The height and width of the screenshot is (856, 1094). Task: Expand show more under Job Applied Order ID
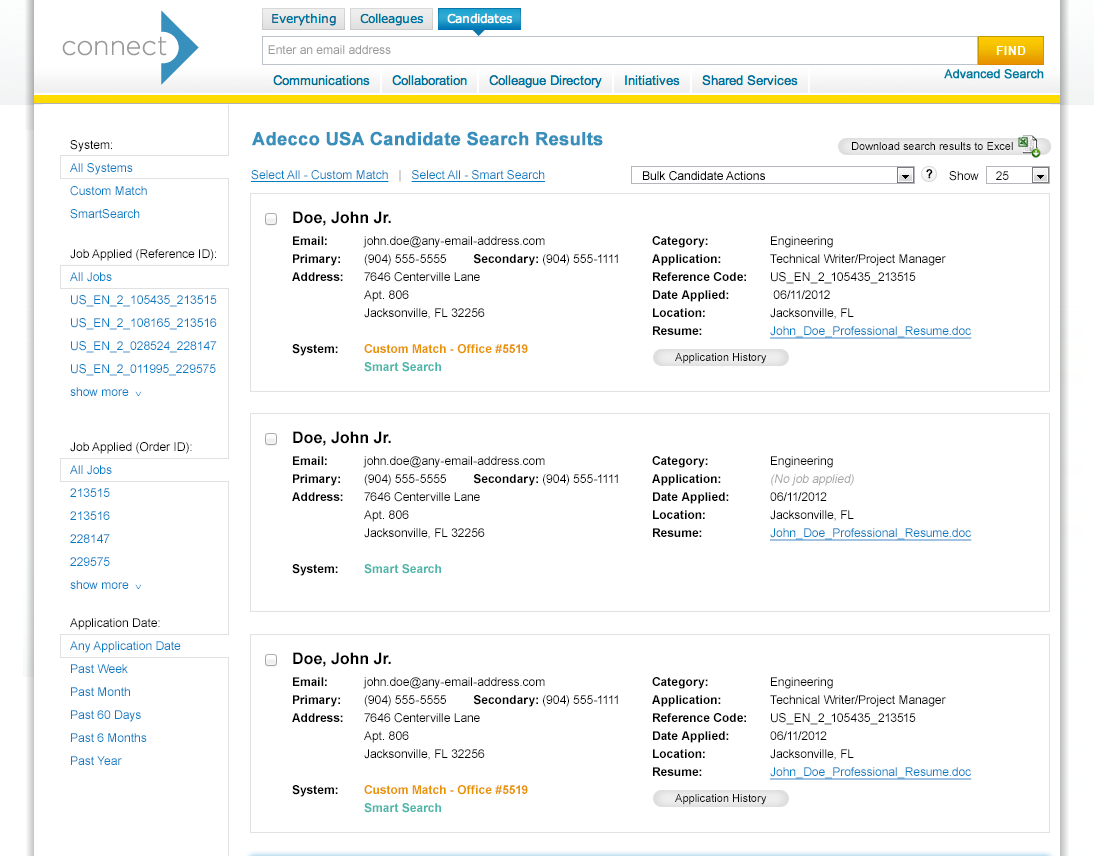click(105, 585)
